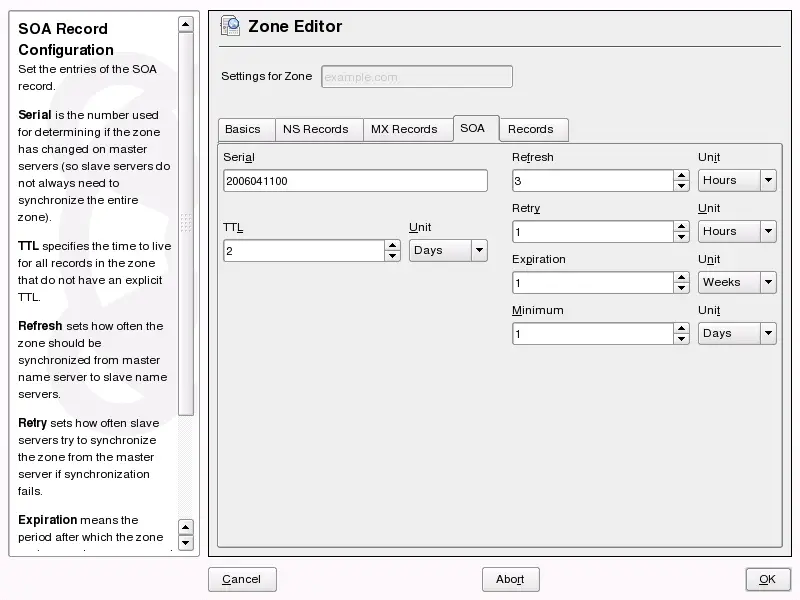Increase the Refresh value with up arrow
This screenshot has width=800, height=600.
681,175
